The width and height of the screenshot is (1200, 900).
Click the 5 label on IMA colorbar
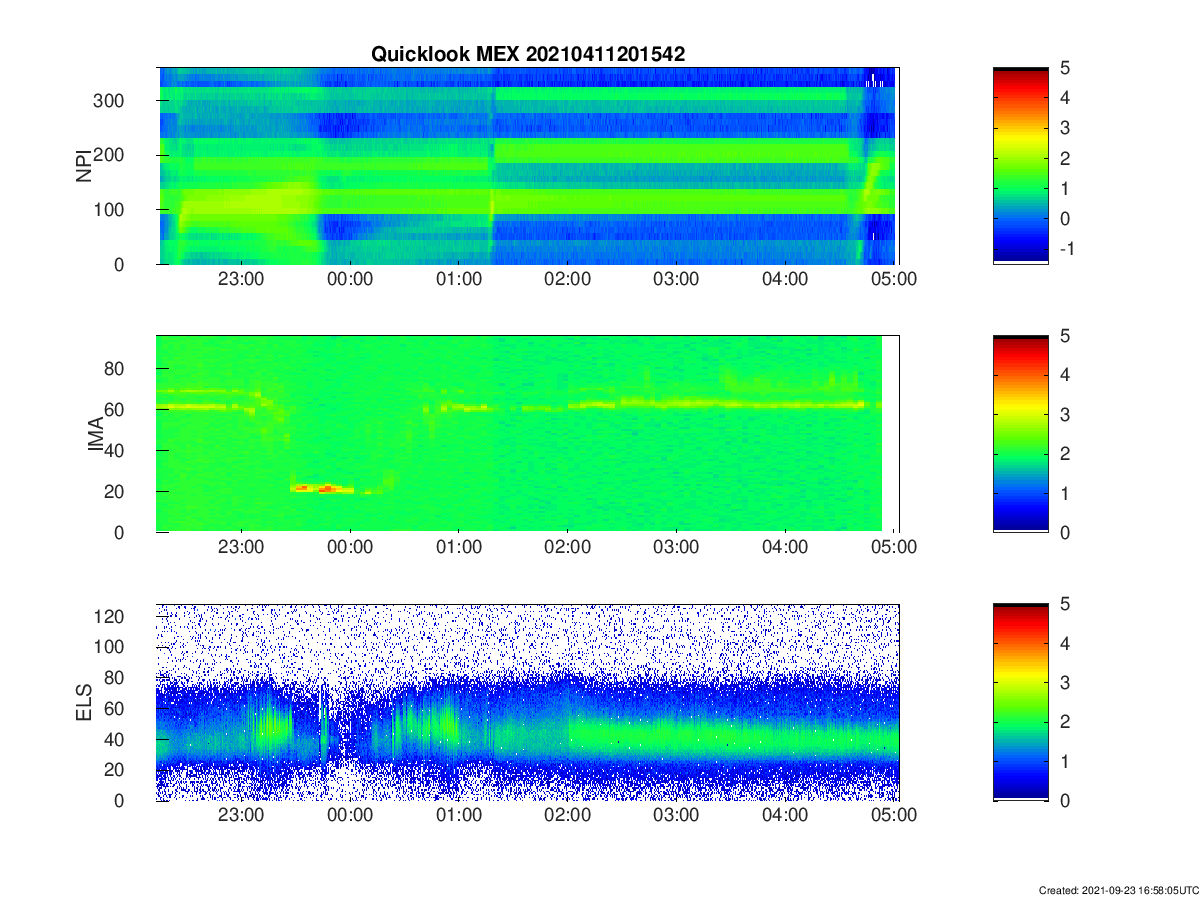pos(1066,336)
